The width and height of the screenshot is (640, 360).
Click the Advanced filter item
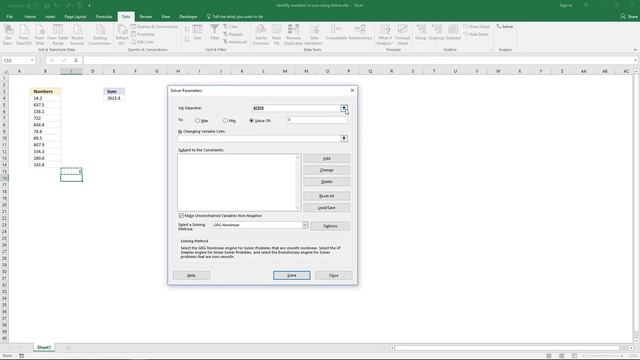(235, 42)
